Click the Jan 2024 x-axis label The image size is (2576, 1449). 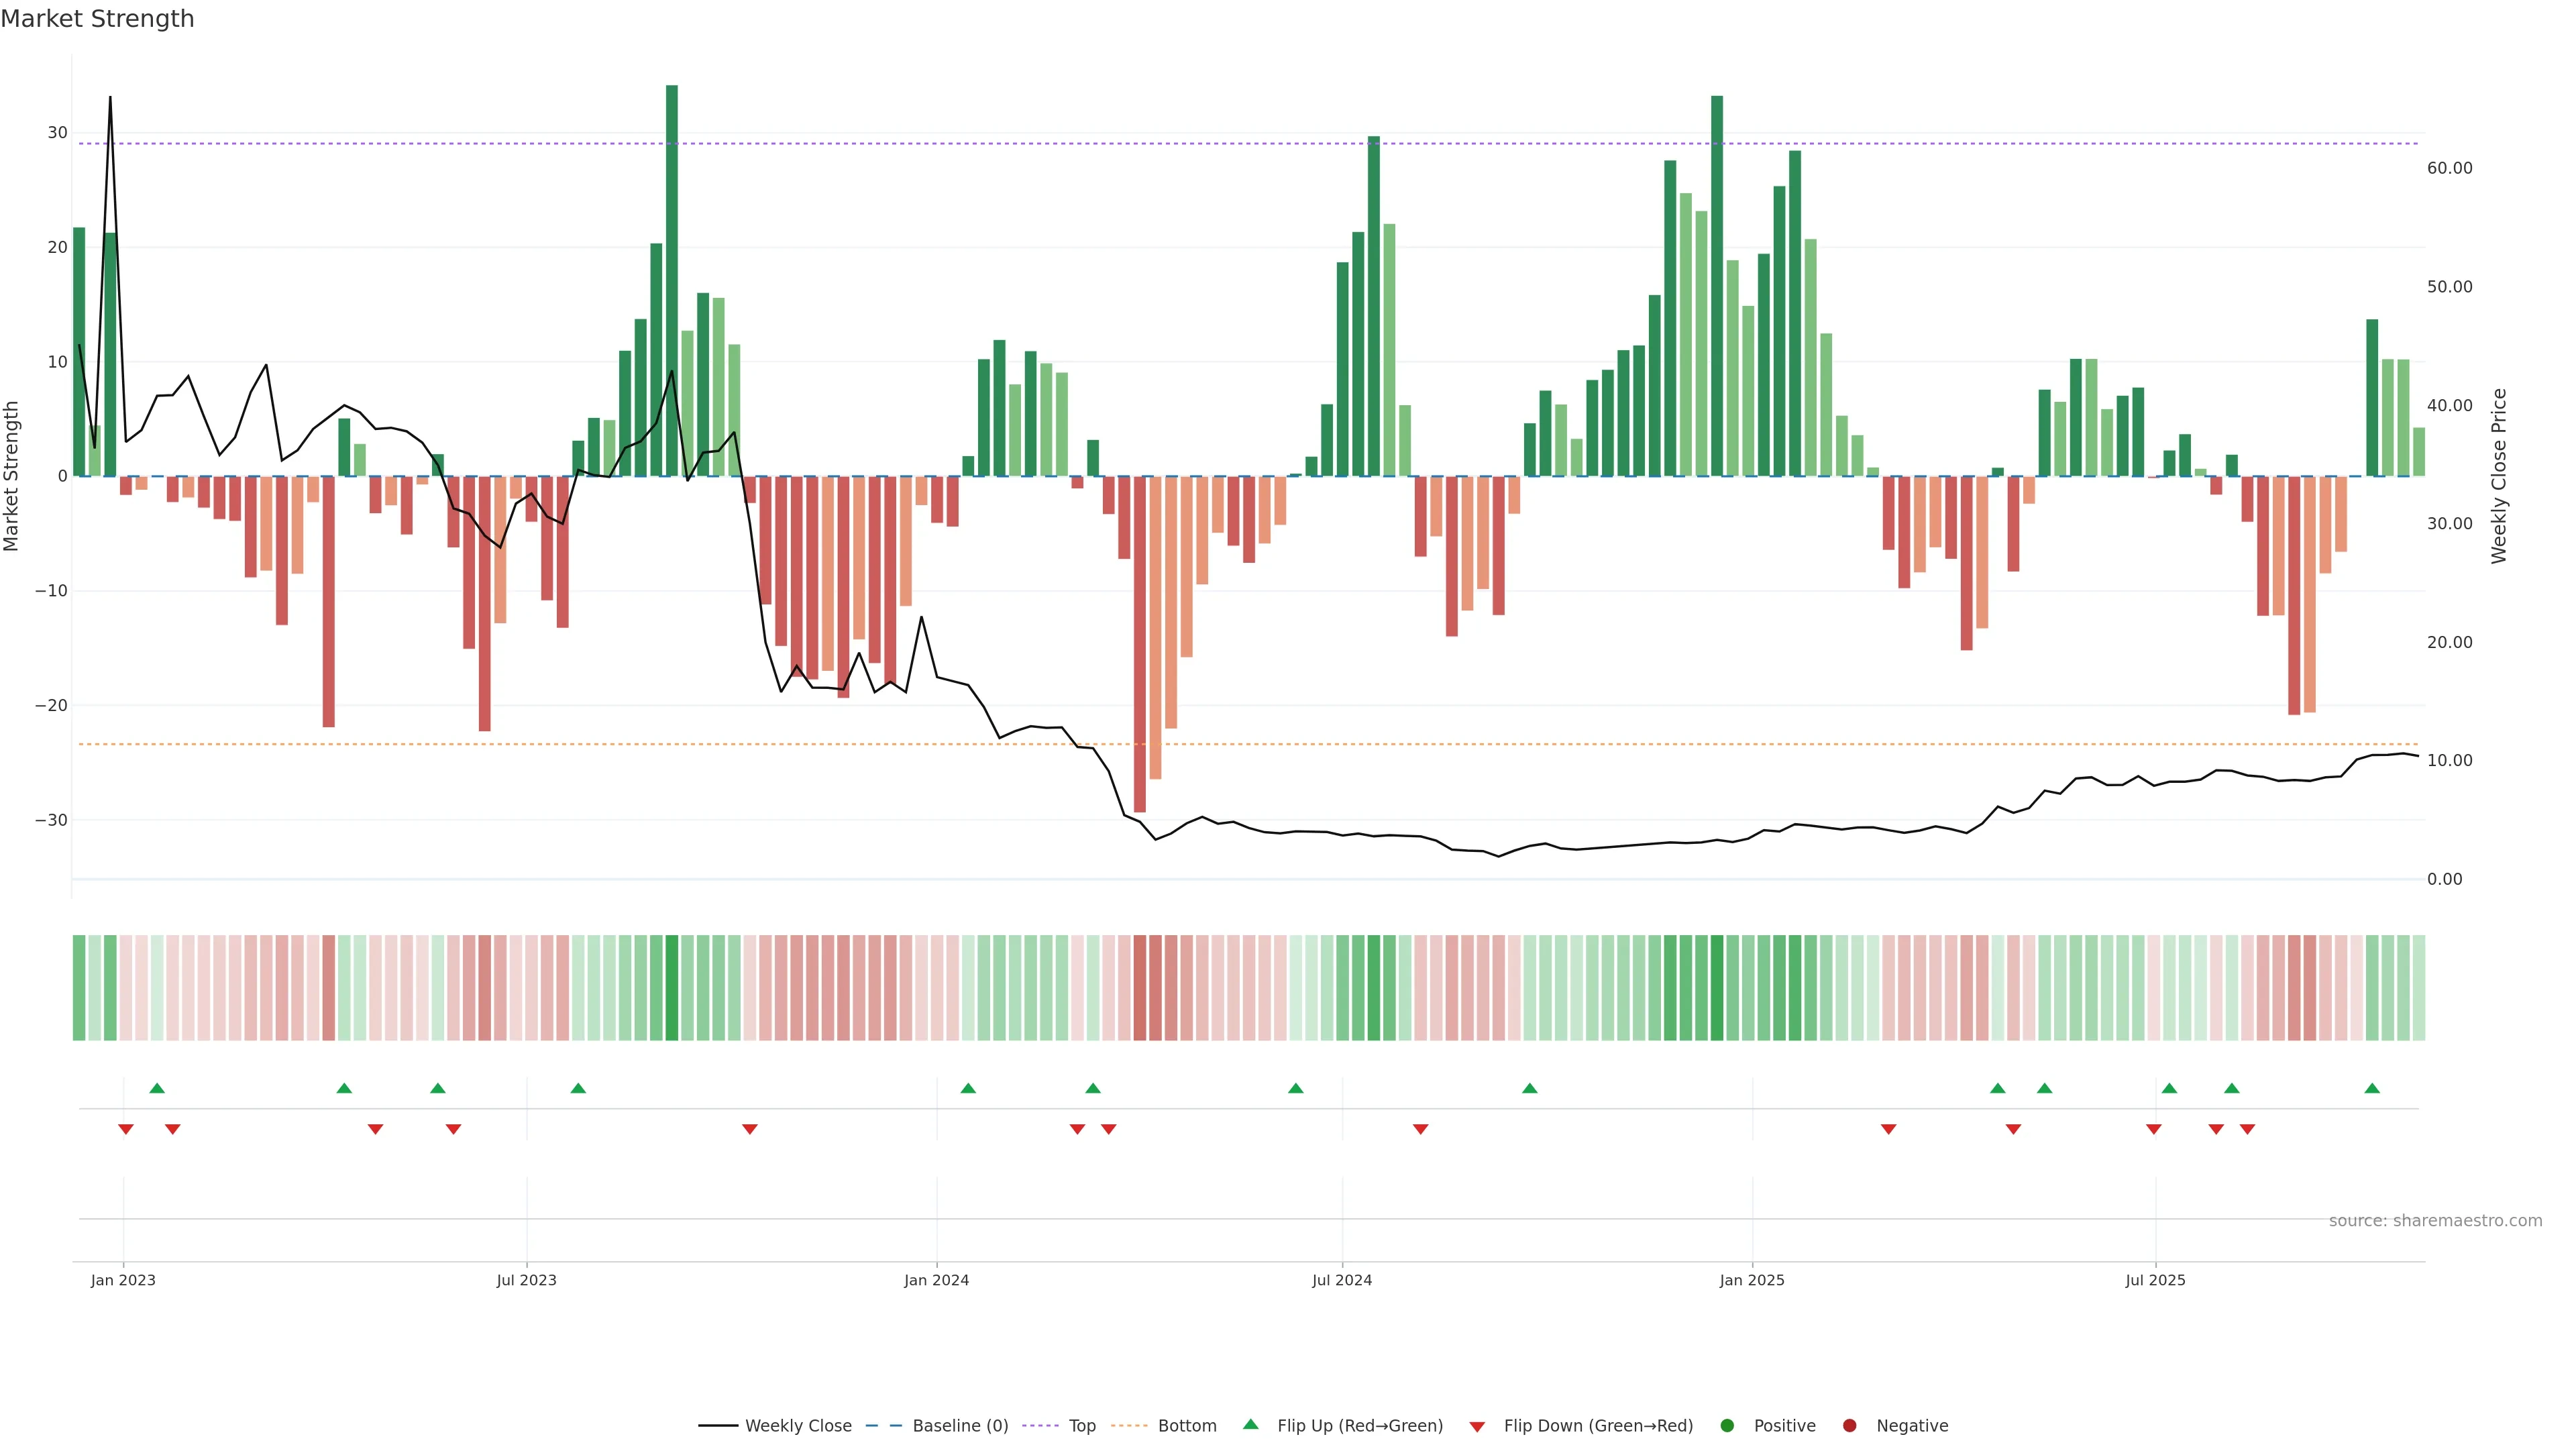(936, 1280)
